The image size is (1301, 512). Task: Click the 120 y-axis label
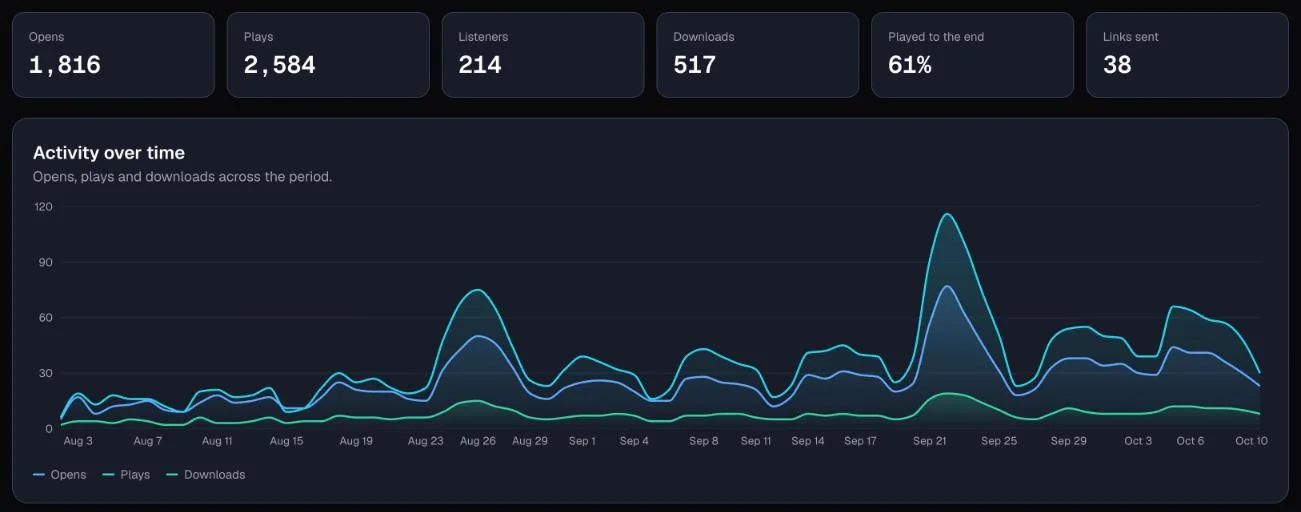tap(43, 207)
